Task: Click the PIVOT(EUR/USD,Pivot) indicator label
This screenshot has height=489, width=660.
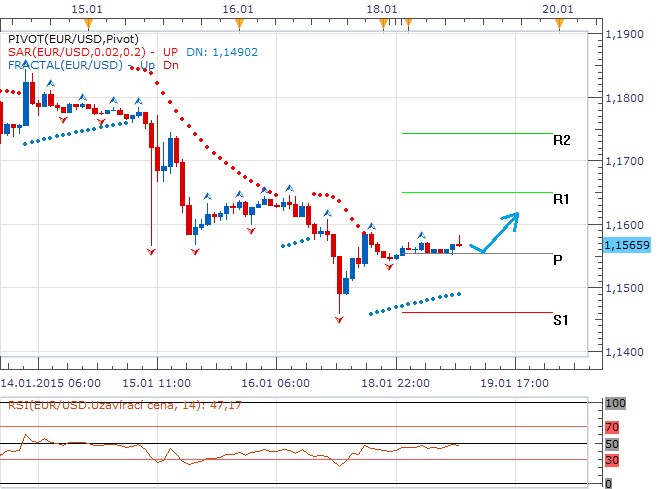Action: click(72, 38)
